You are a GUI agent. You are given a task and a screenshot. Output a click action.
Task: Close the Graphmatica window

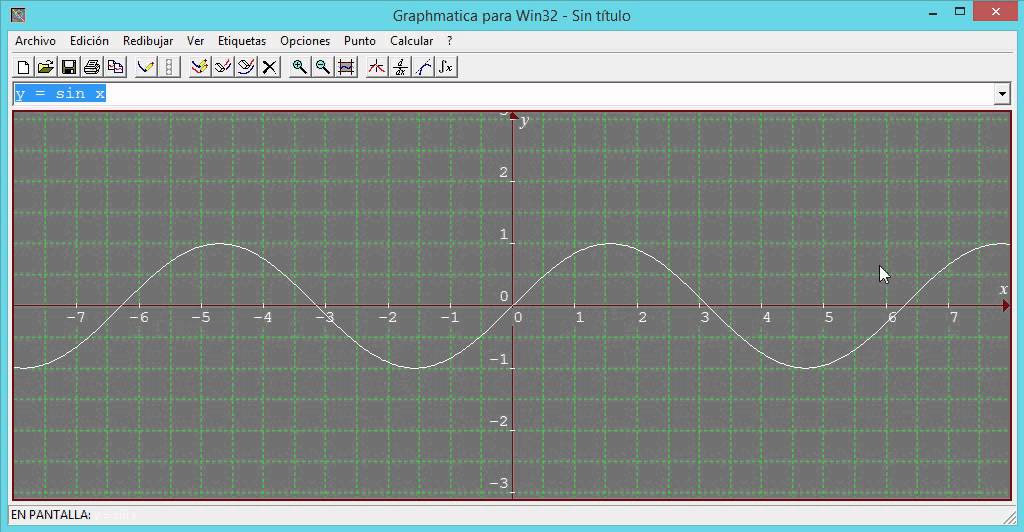[x=996, y=12]
